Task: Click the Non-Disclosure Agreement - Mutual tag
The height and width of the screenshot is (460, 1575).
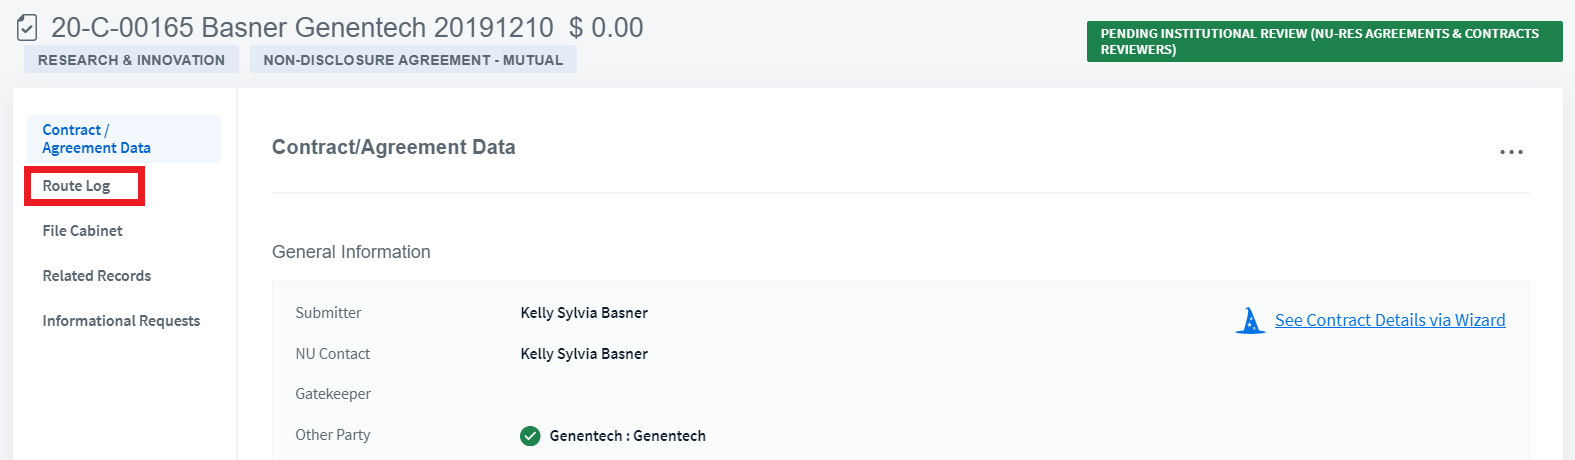Action: tap(413, 60)
